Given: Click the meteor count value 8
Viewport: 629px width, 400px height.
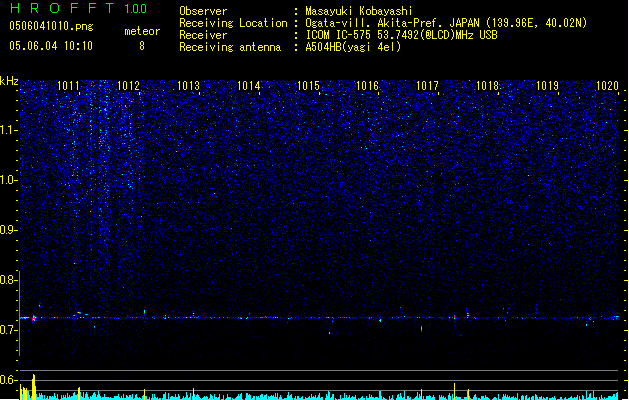Looking at the screenshot, I should point(142,46).
